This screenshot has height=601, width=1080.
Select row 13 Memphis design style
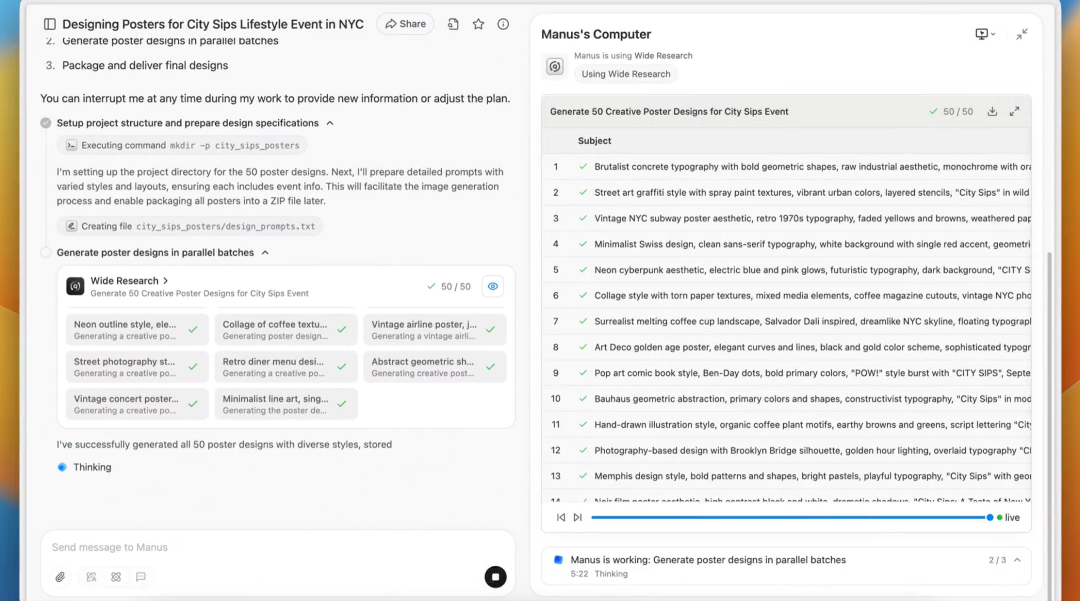click(x=786, y=476)
